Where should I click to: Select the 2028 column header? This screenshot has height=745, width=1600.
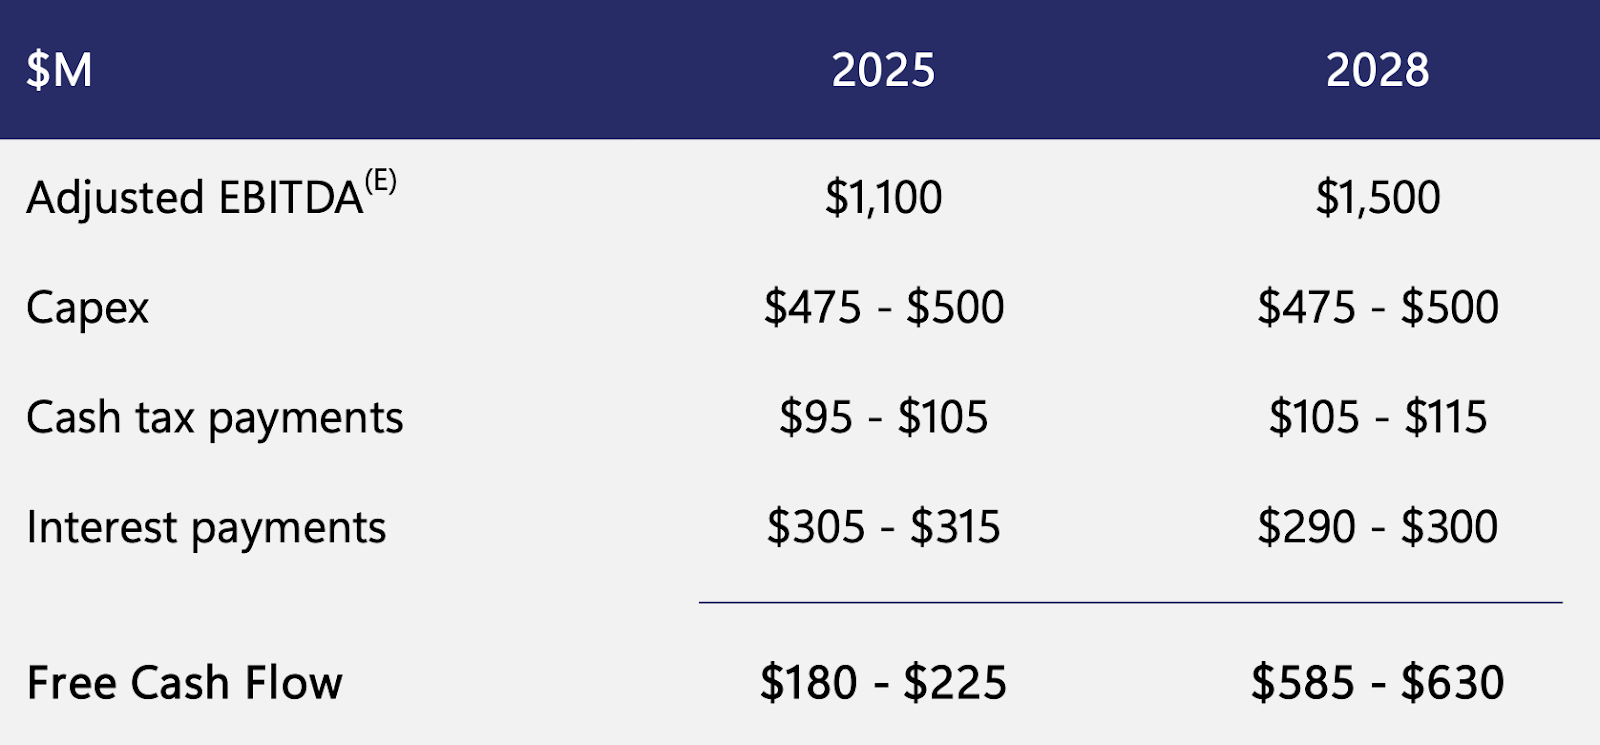pyautogui.click(x=1377, y=70)
